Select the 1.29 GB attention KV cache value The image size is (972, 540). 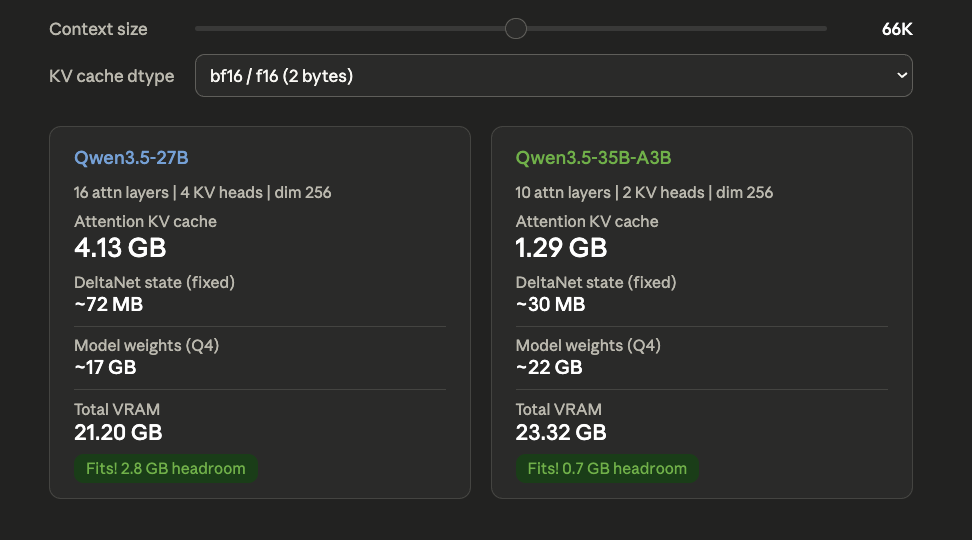click(561, 247)
